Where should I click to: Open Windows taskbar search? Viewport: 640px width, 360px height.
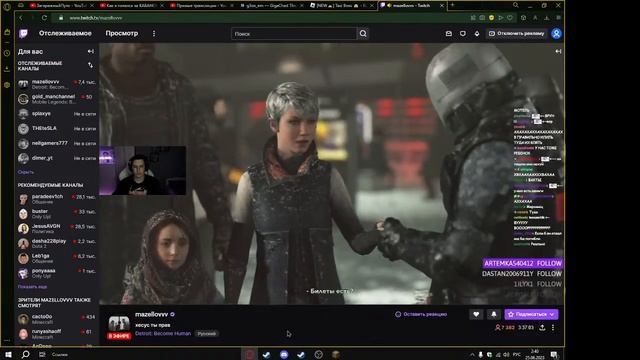(25, 354)
